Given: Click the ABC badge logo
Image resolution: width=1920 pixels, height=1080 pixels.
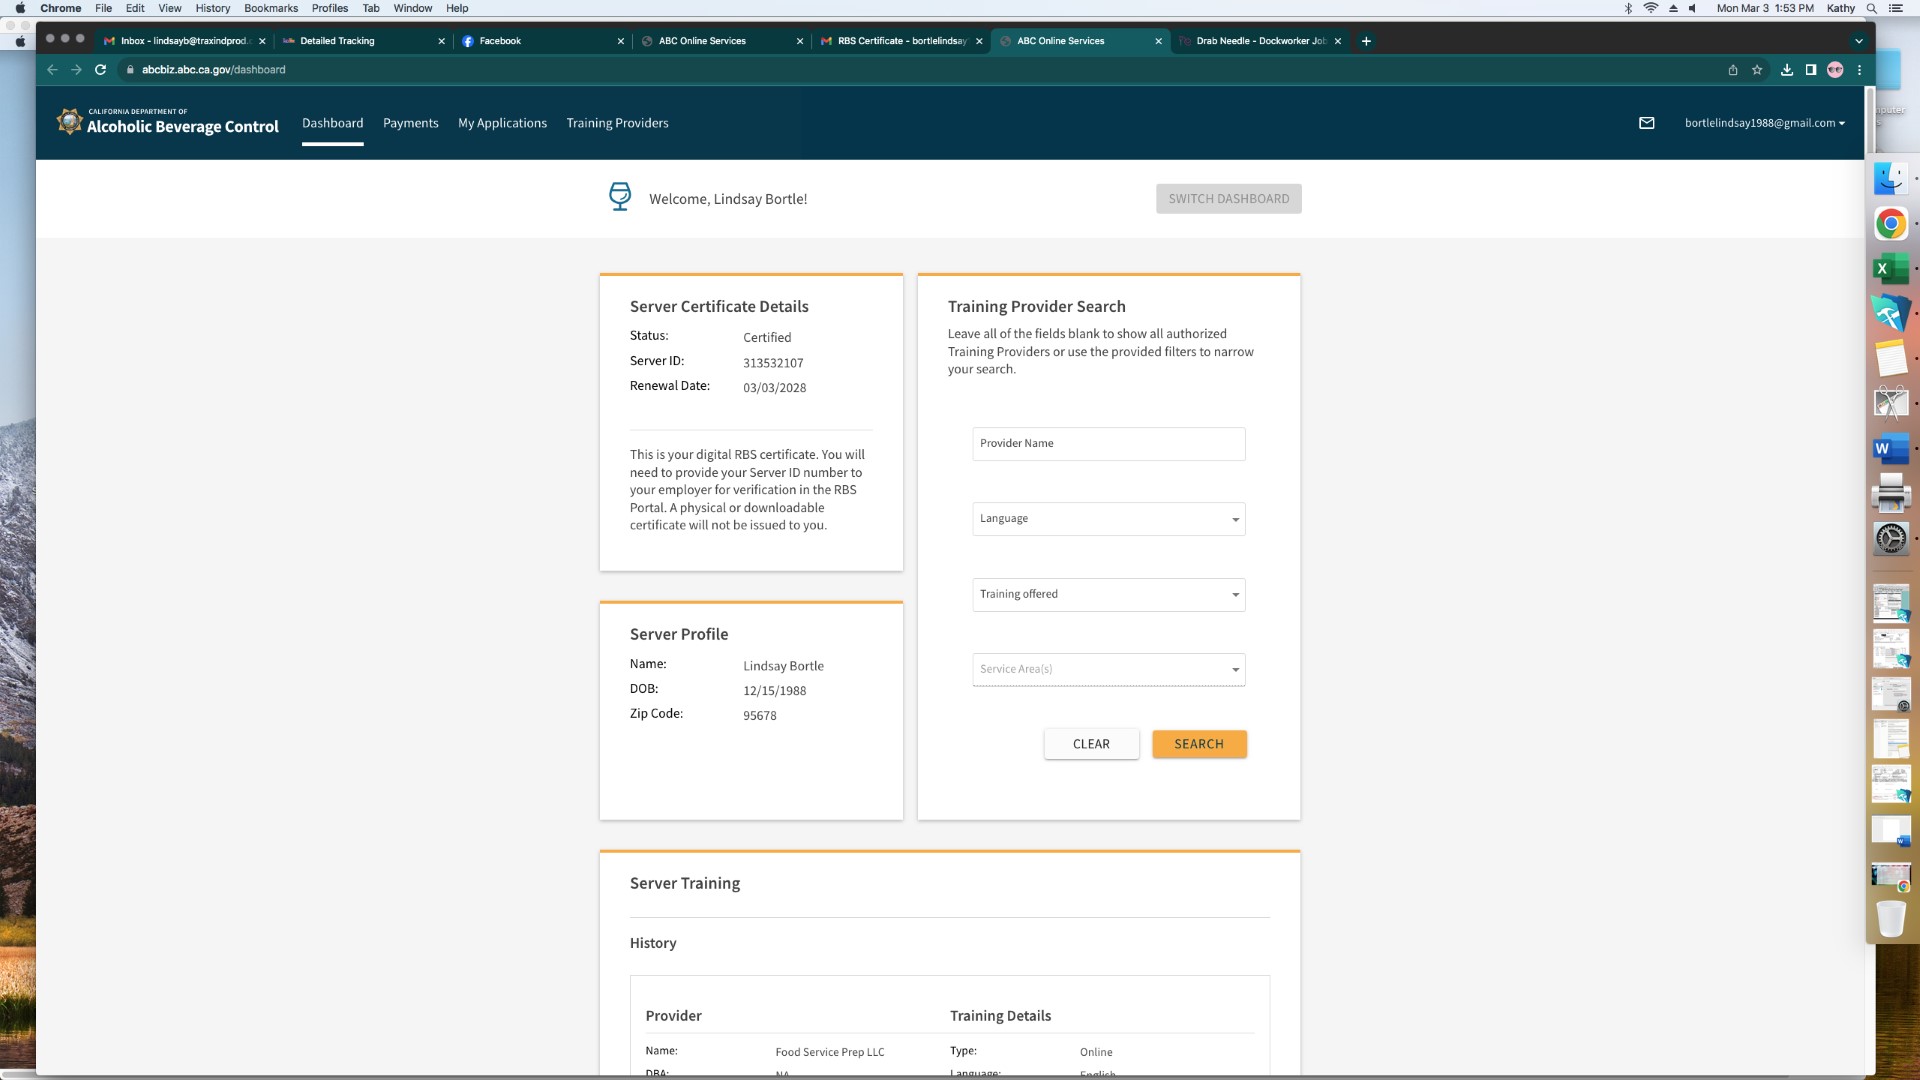Looking at the screenshot, I should coord(69,121).
